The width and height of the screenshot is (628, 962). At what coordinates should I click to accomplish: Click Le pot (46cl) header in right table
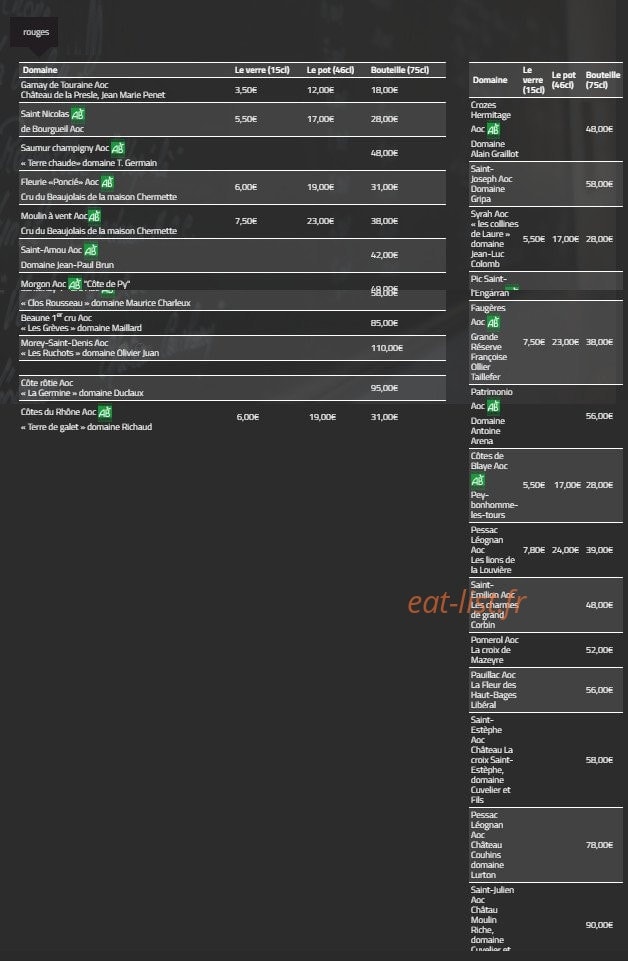pyautogui.click(x=564, y=80)
